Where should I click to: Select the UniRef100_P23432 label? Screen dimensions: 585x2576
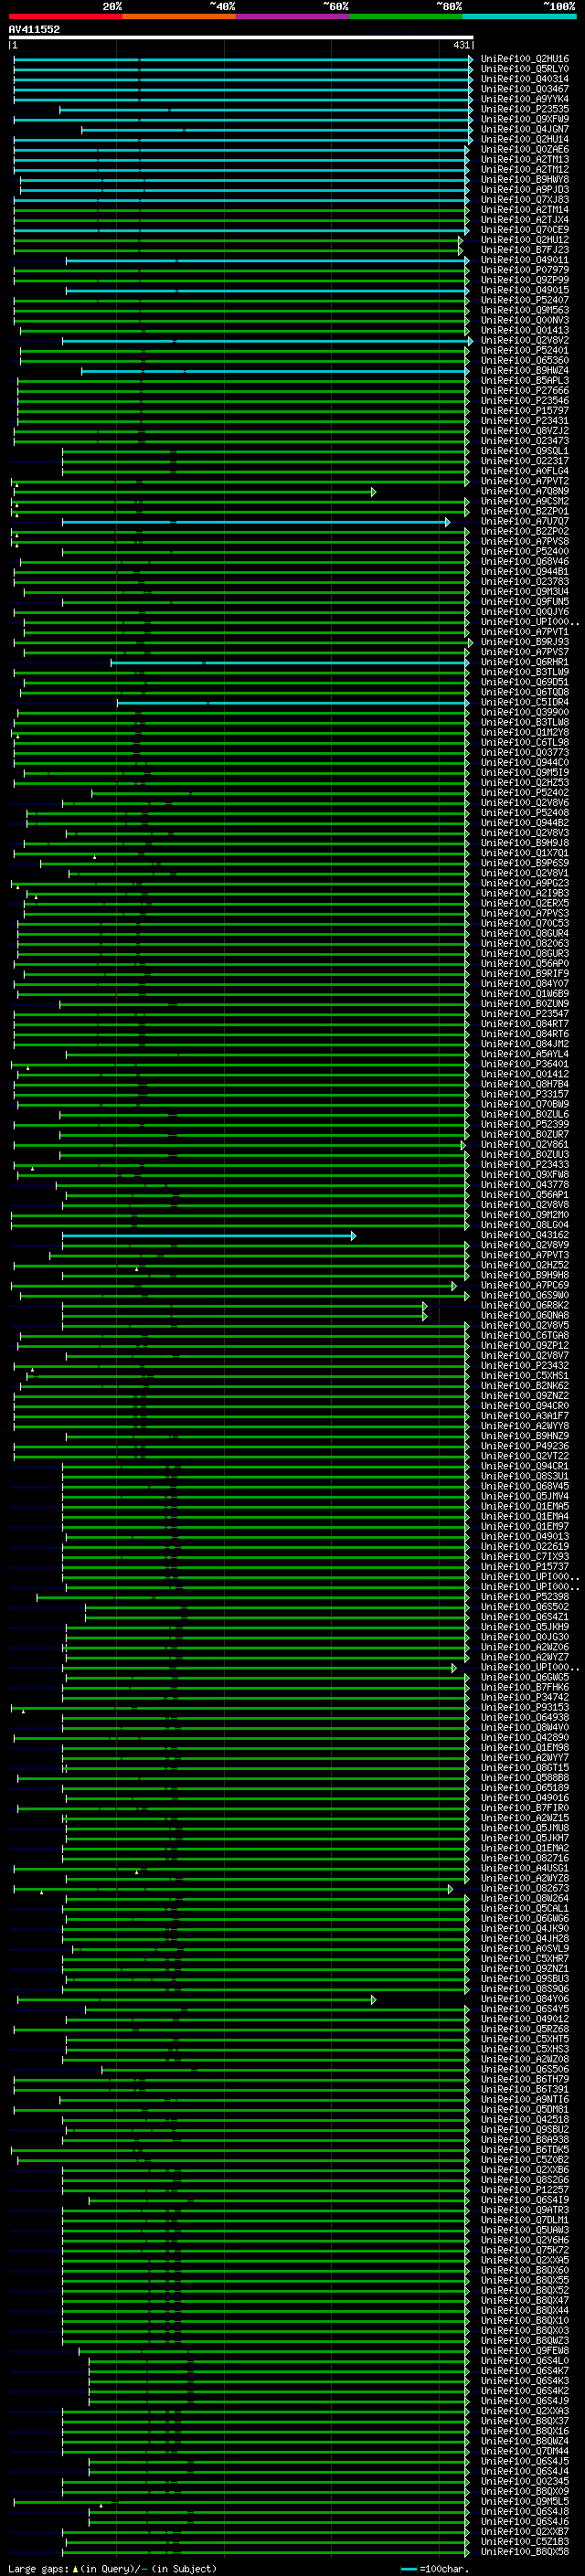[x=525, y=1365]
